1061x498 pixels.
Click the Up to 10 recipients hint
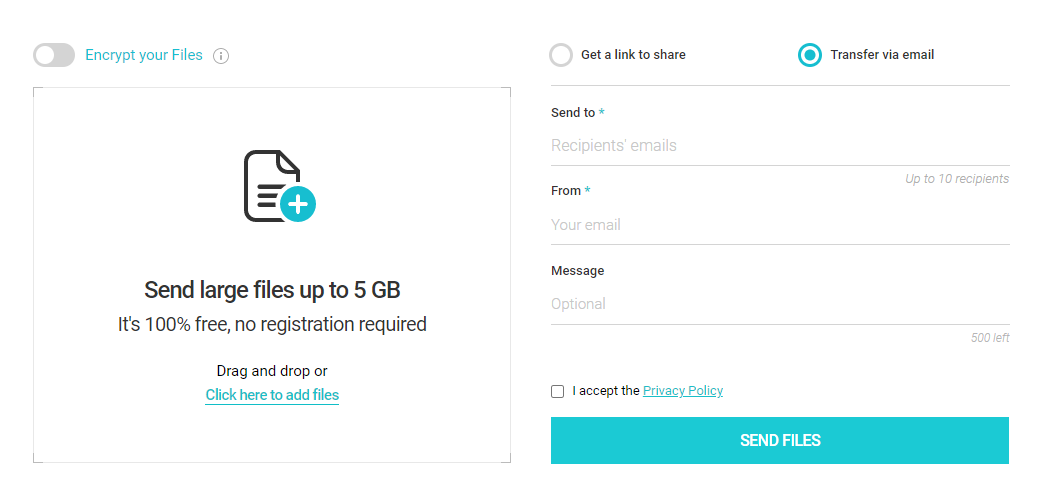(957, 179)
